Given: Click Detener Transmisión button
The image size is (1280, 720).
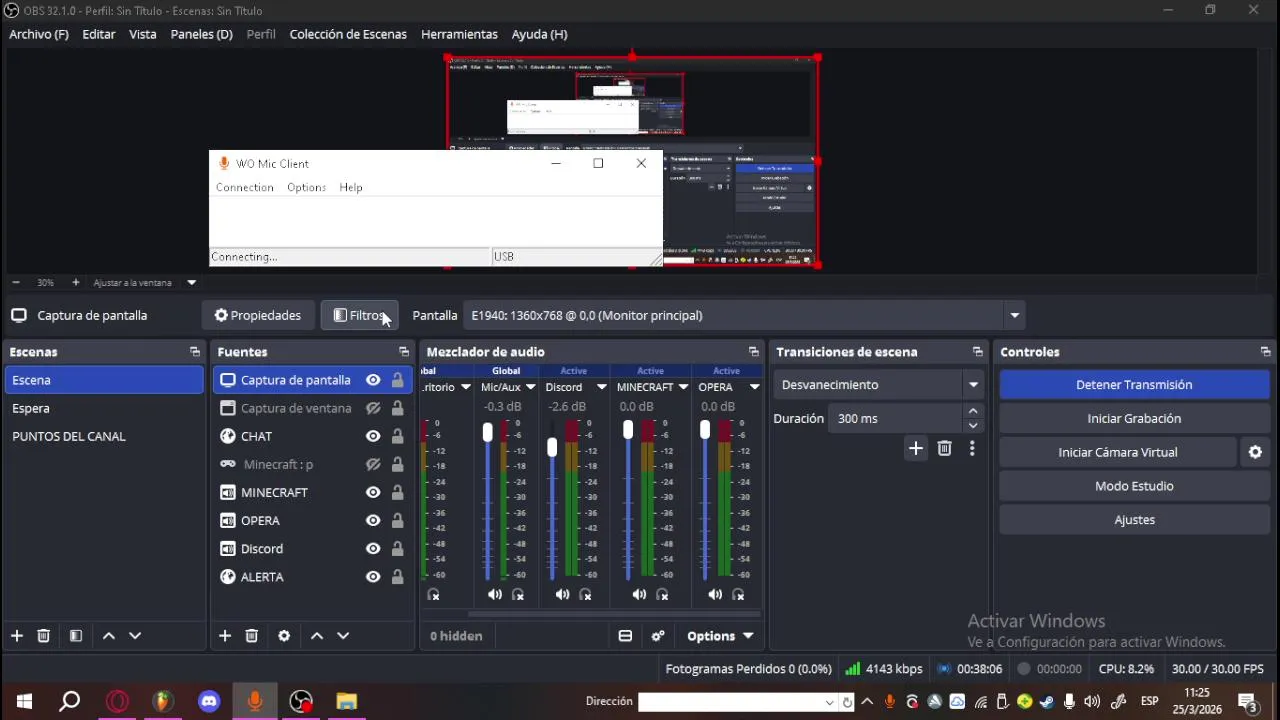Looking at the screenshot, I should (x=1134, y=384).
